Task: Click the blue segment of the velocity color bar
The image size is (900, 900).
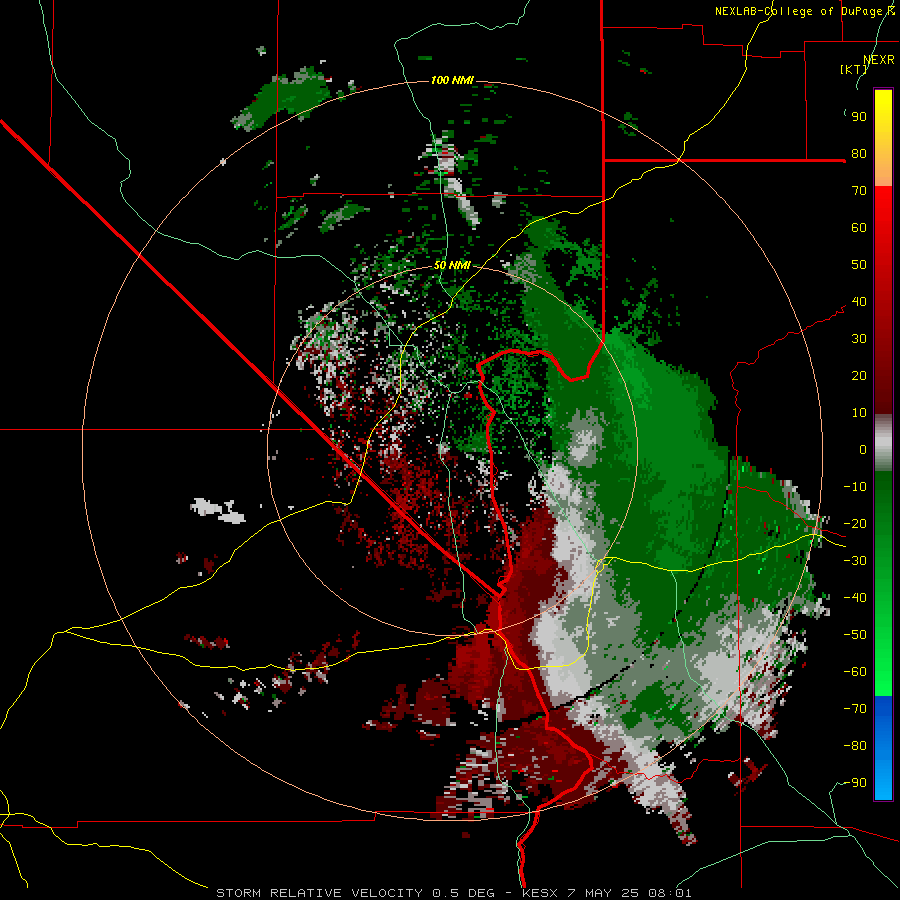Action: 883,748
